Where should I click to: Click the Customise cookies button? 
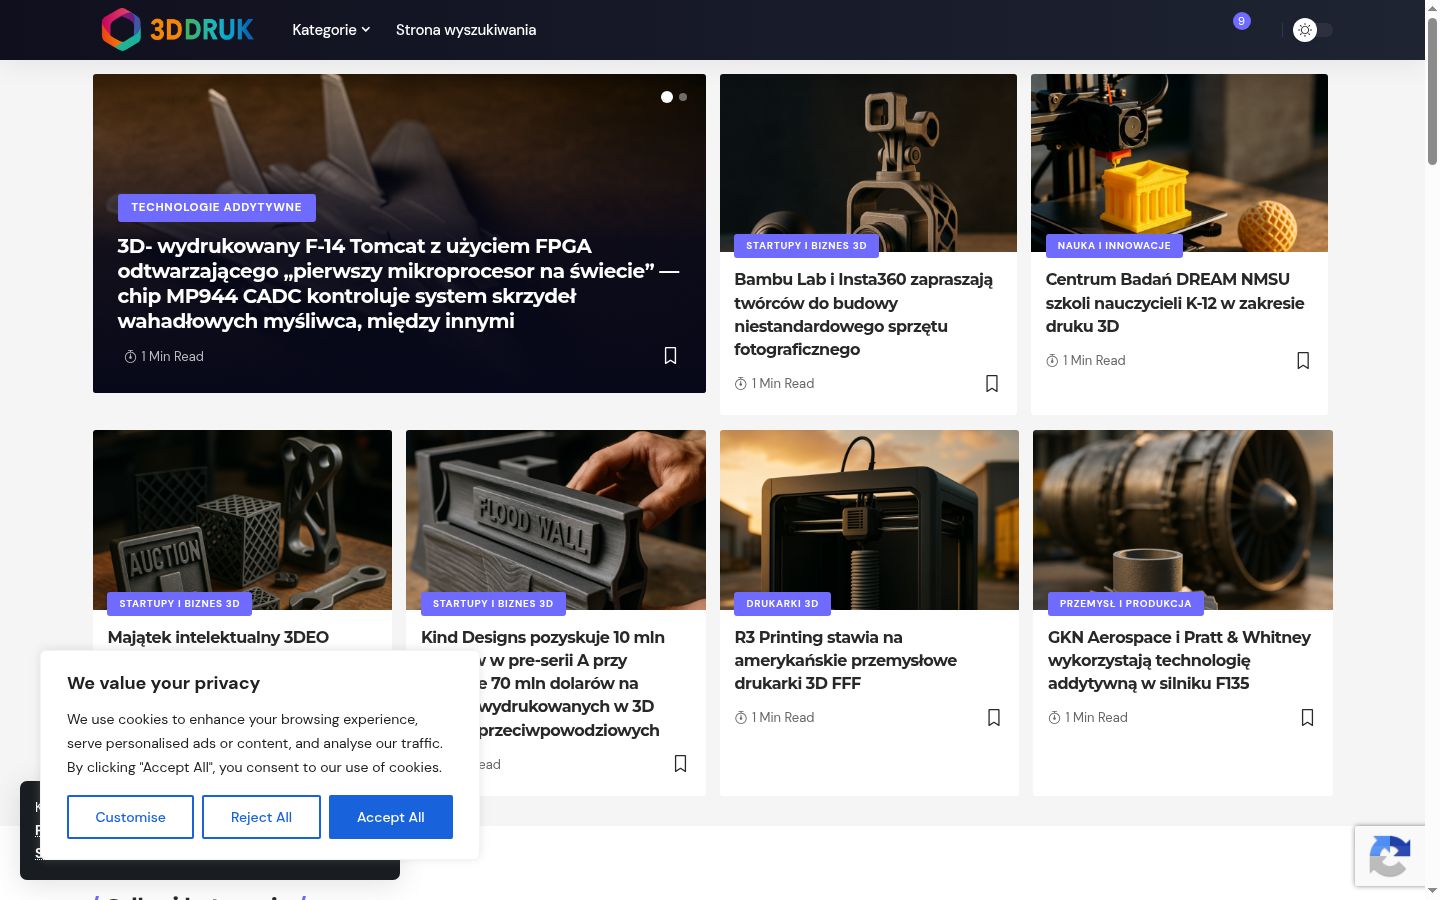coord(130,817)
